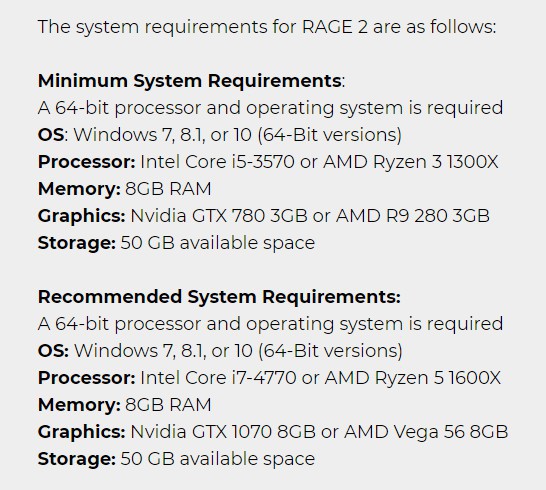
Task: Click the minimum 'Memory:' label
Action: click(x=79, y=189)
